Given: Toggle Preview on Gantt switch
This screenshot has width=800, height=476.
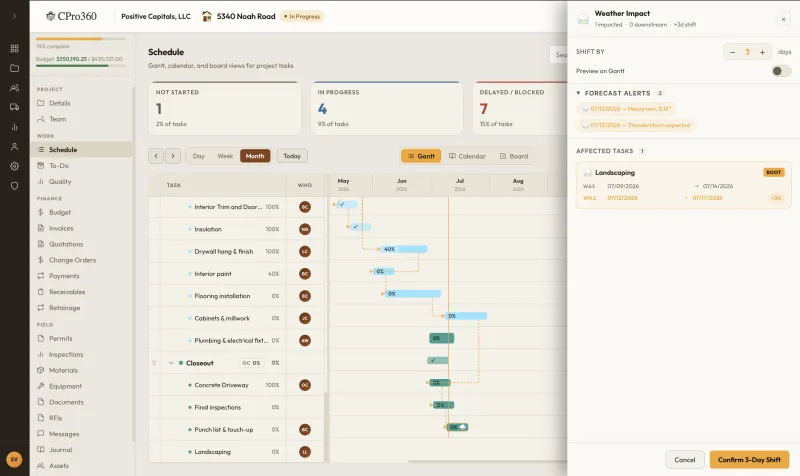Looking at the screenshot, I should (781, 71).
